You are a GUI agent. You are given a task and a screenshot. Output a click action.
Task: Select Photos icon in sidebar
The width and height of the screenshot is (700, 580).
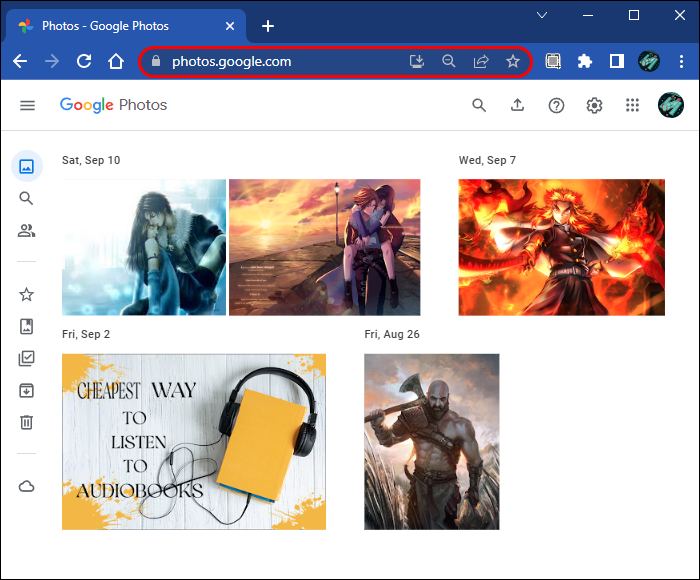(x=27, y=167)
